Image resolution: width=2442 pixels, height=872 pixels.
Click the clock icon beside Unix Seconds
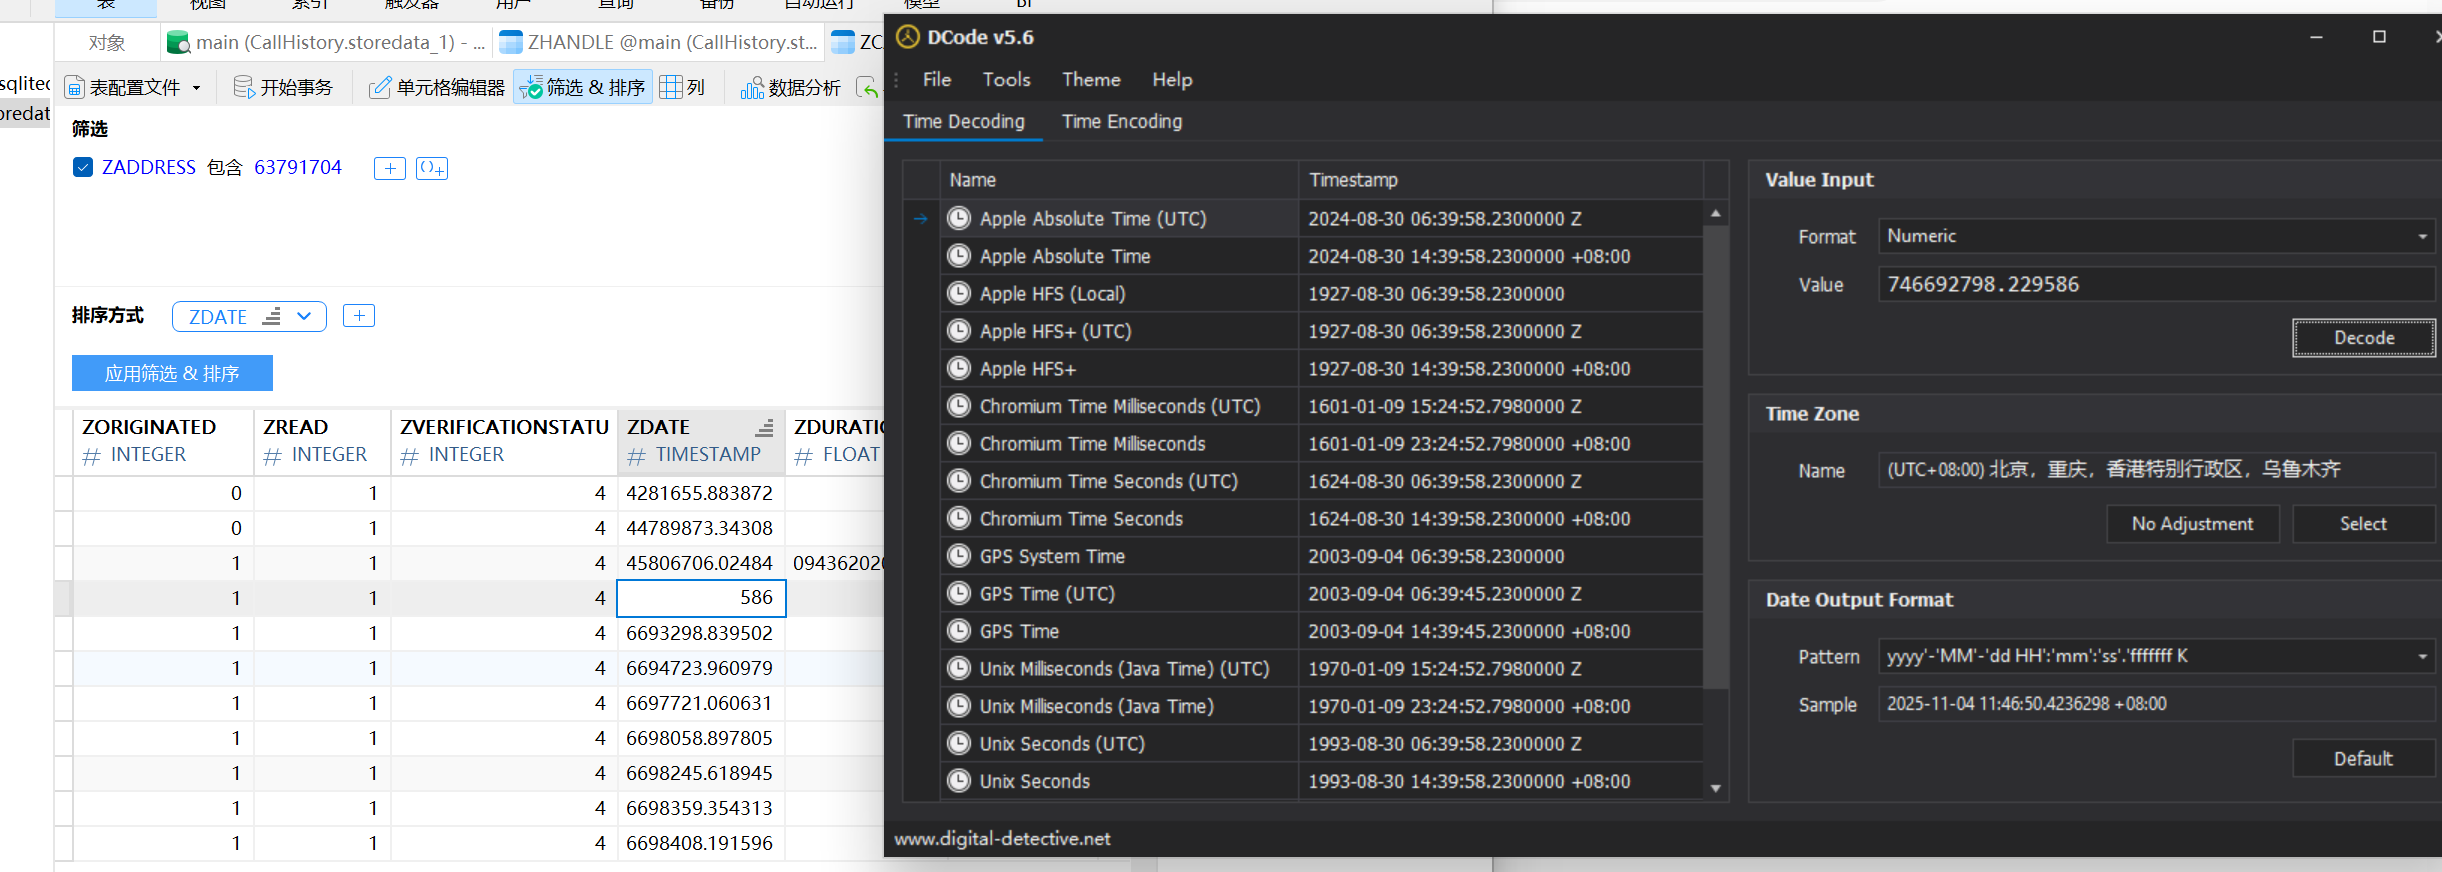[x=959, y=781]
